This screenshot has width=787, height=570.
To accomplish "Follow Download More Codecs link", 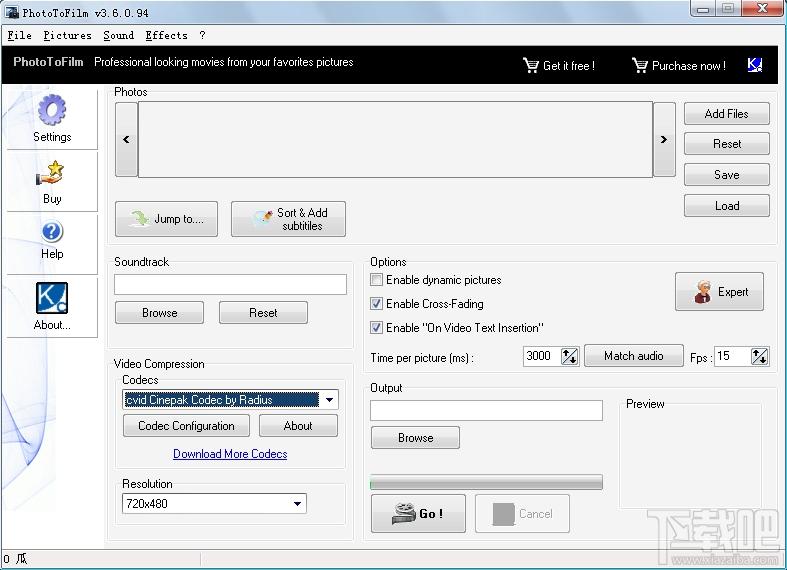I will (x=230, y=454).
